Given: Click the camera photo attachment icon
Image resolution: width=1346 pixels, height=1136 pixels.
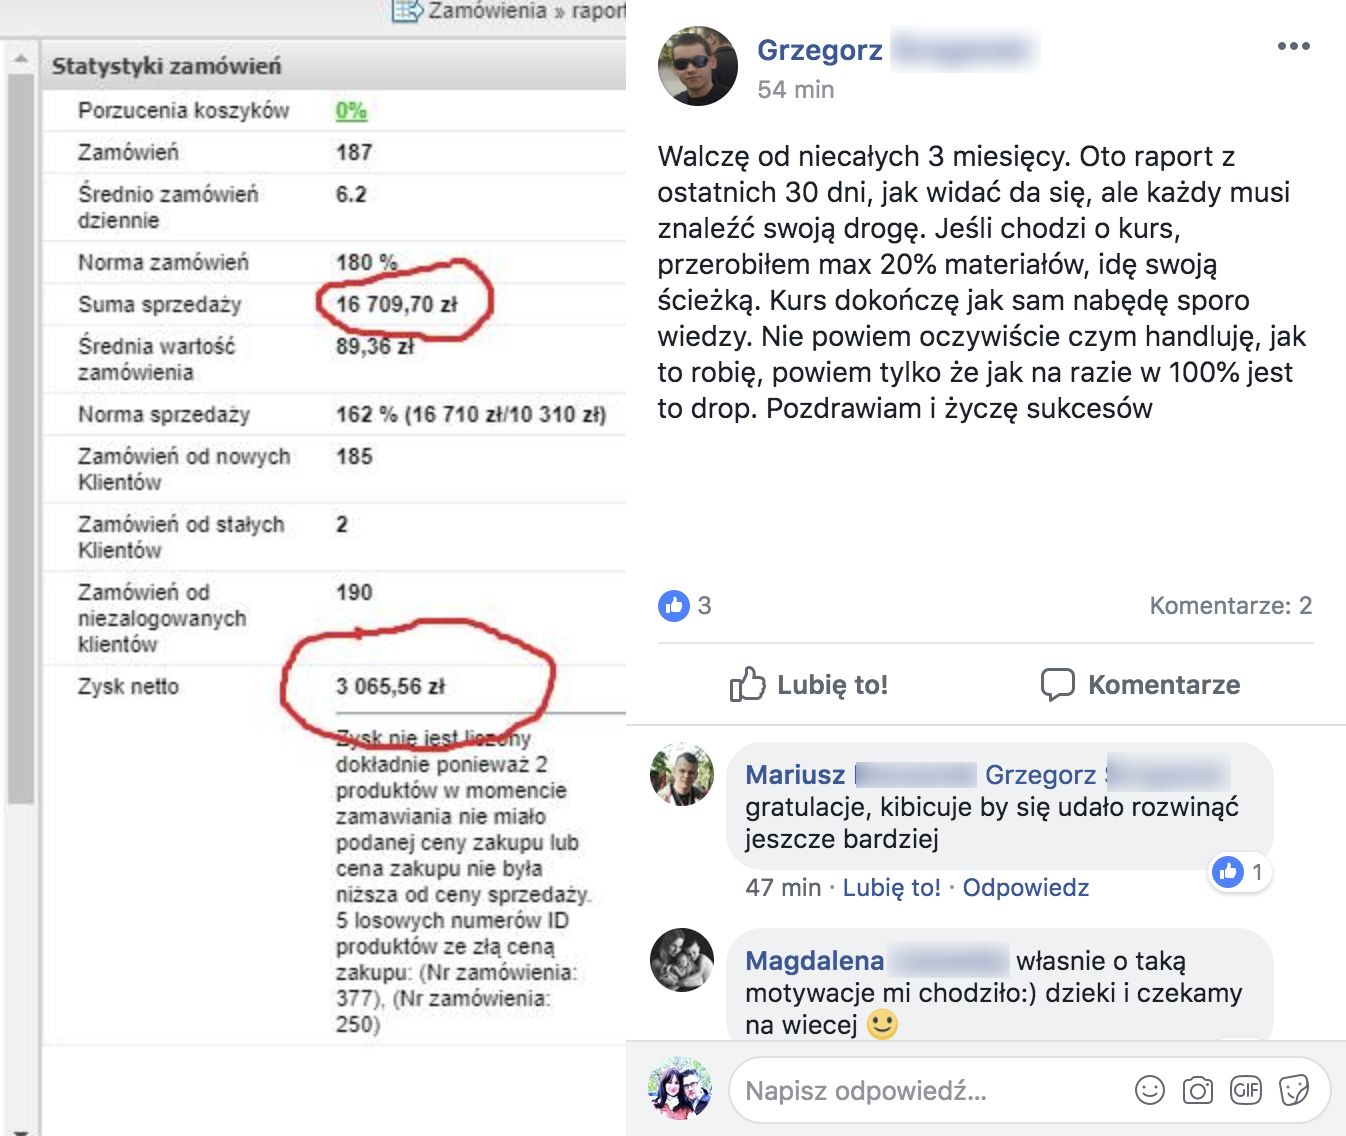Looking at the screenshot, I should (x=1198, y=1090).
